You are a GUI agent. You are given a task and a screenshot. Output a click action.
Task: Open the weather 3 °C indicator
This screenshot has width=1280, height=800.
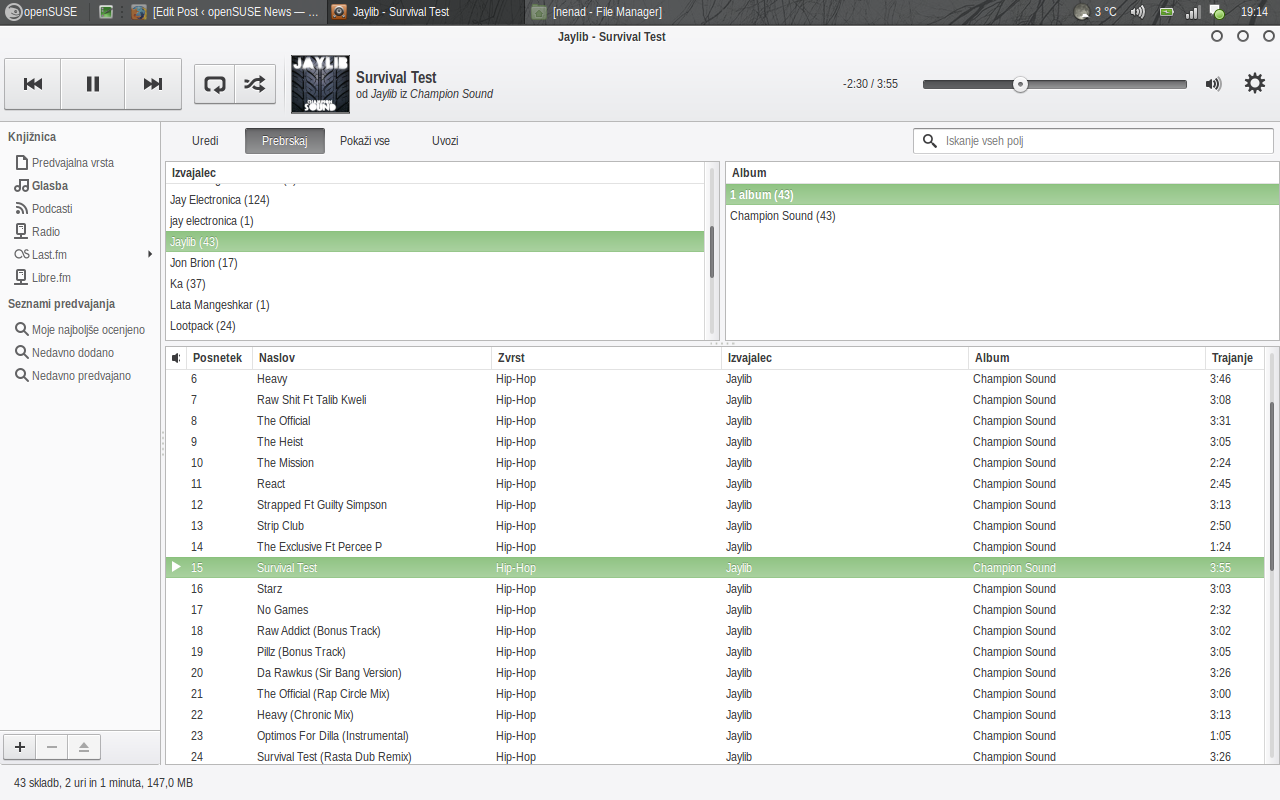[1096, 12]
